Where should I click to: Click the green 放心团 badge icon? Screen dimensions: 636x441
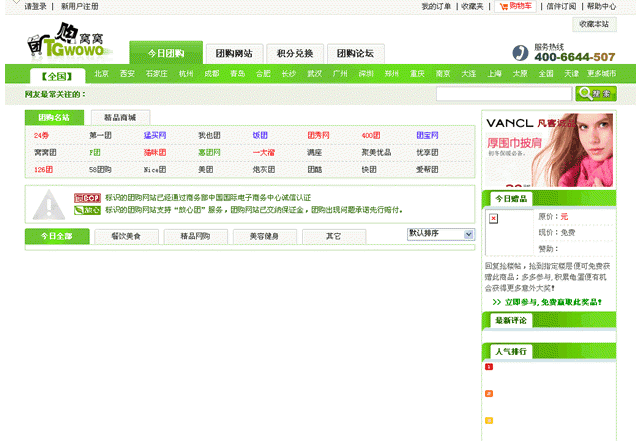[86, 210]
